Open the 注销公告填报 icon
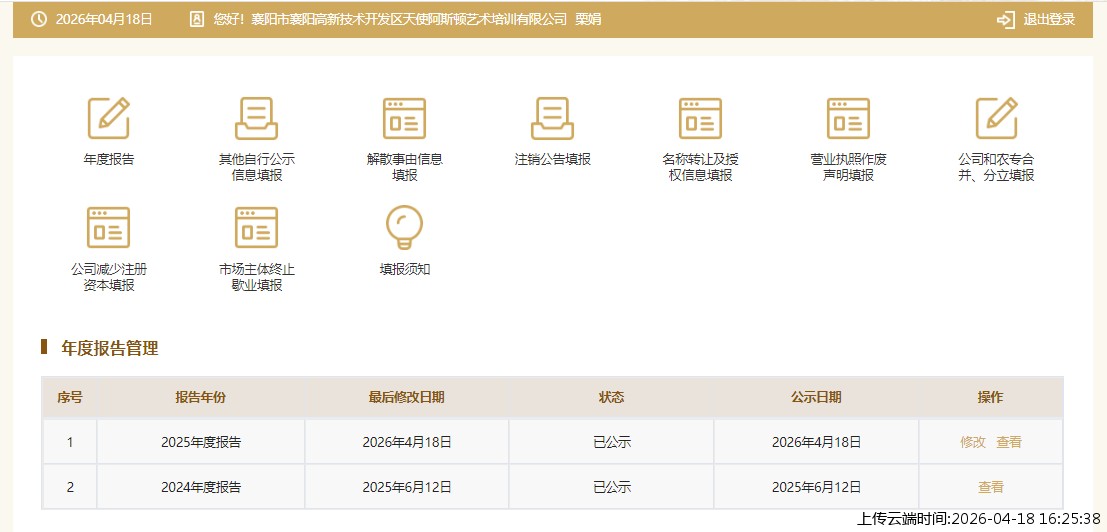The image size is (1107, 532). pos(552,119)
